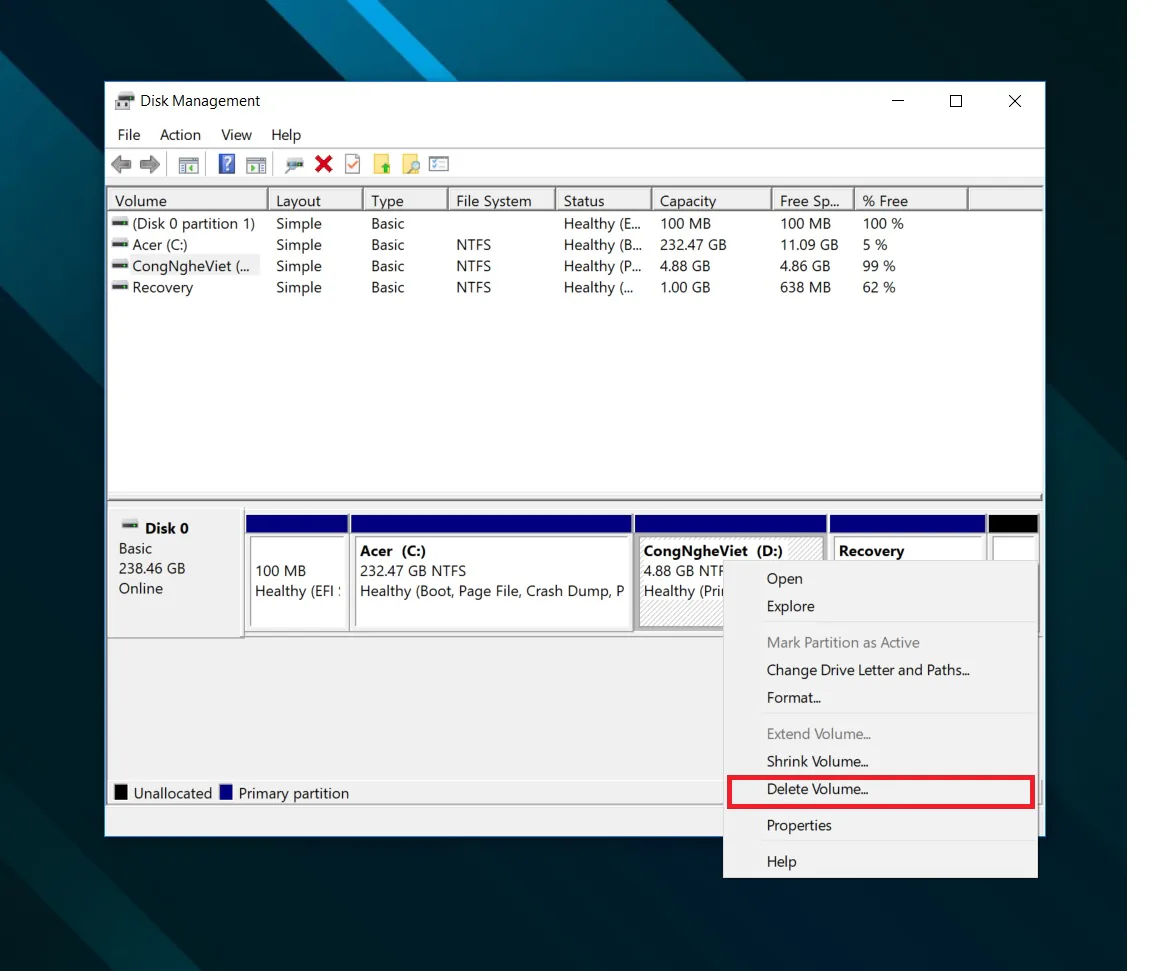
Task: Select Shrink Volume... in context menu
Action: 880,762
